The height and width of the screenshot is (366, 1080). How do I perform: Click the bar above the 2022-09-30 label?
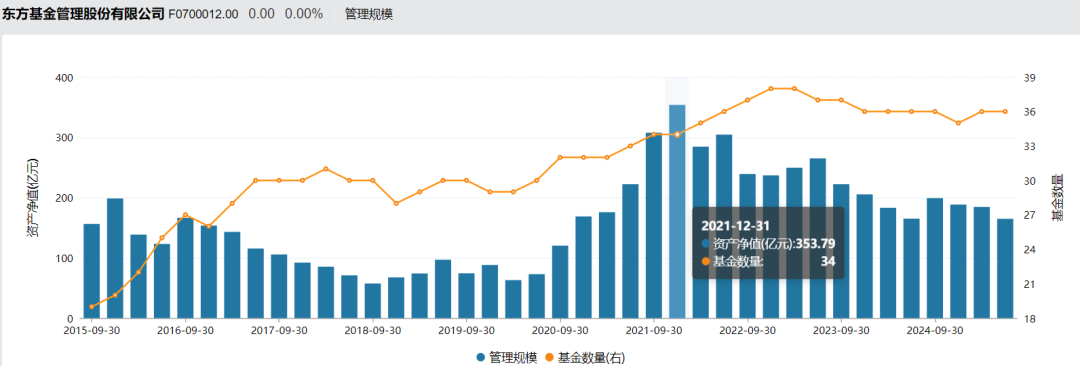[x=747, y=246]
